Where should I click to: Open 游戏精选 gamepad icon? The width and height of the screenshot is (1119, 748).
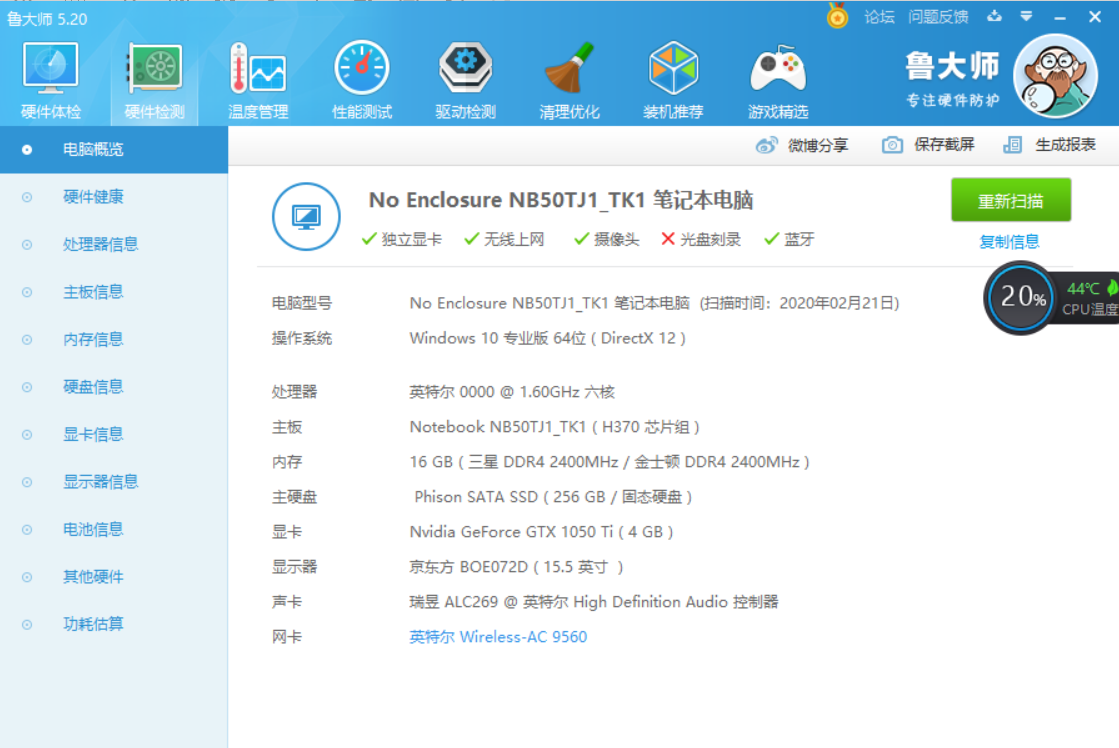pyautogui.click(x=777, y=80)
